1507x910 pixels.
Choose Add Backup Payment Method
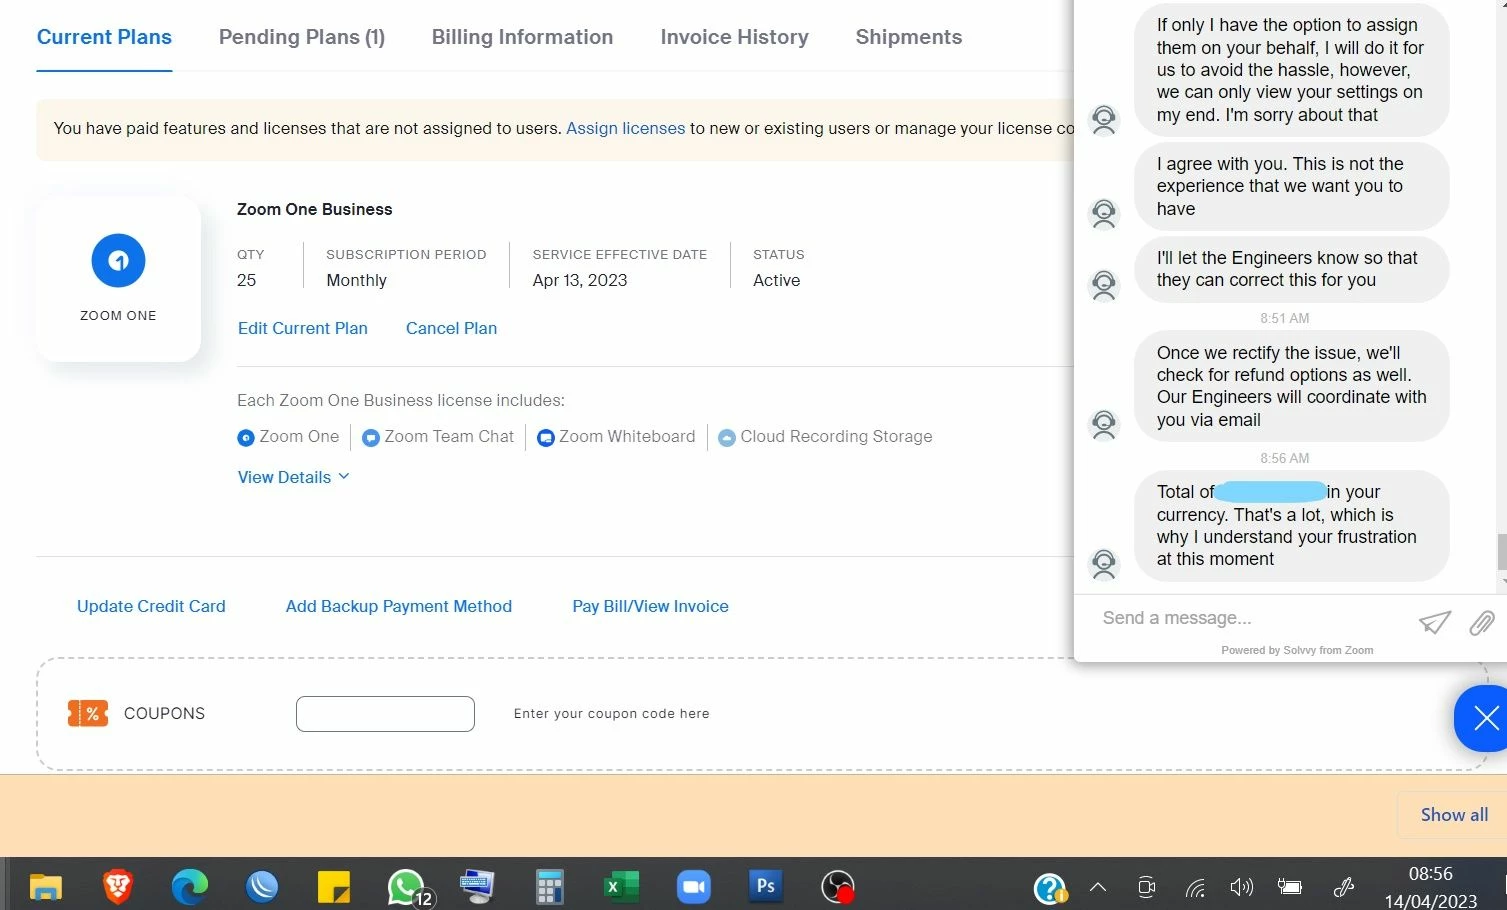399,606
